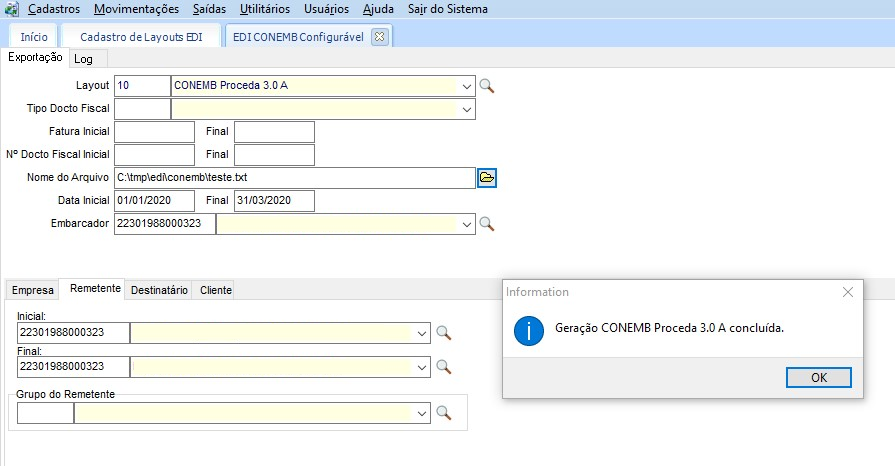Click the Nome do Arquivo path field
The image size is (895, 466).
tap(294, 177)
